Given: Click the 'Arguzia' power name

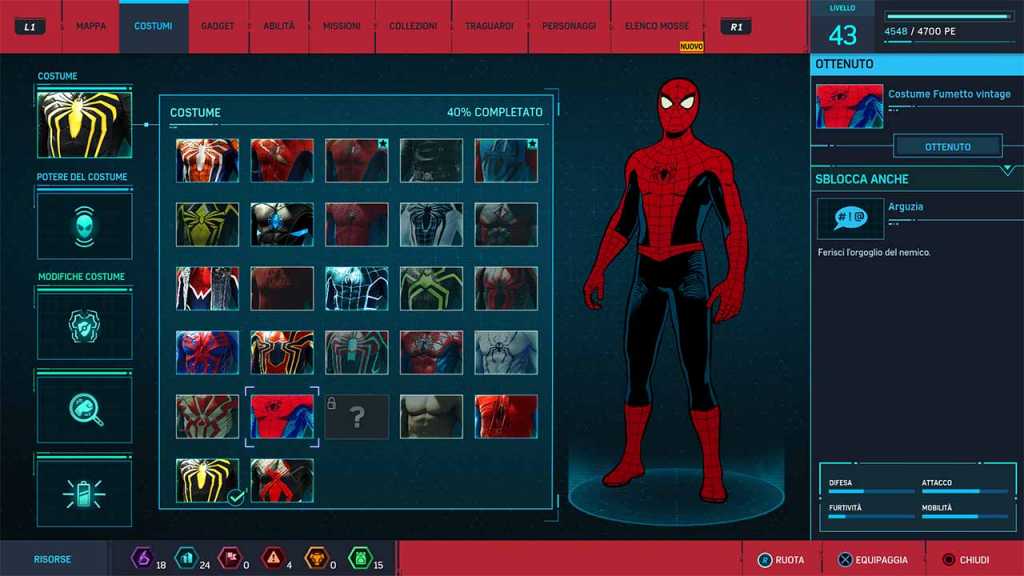Looking at the screenshot, I should pyautogui.click(x=905, y=206).
